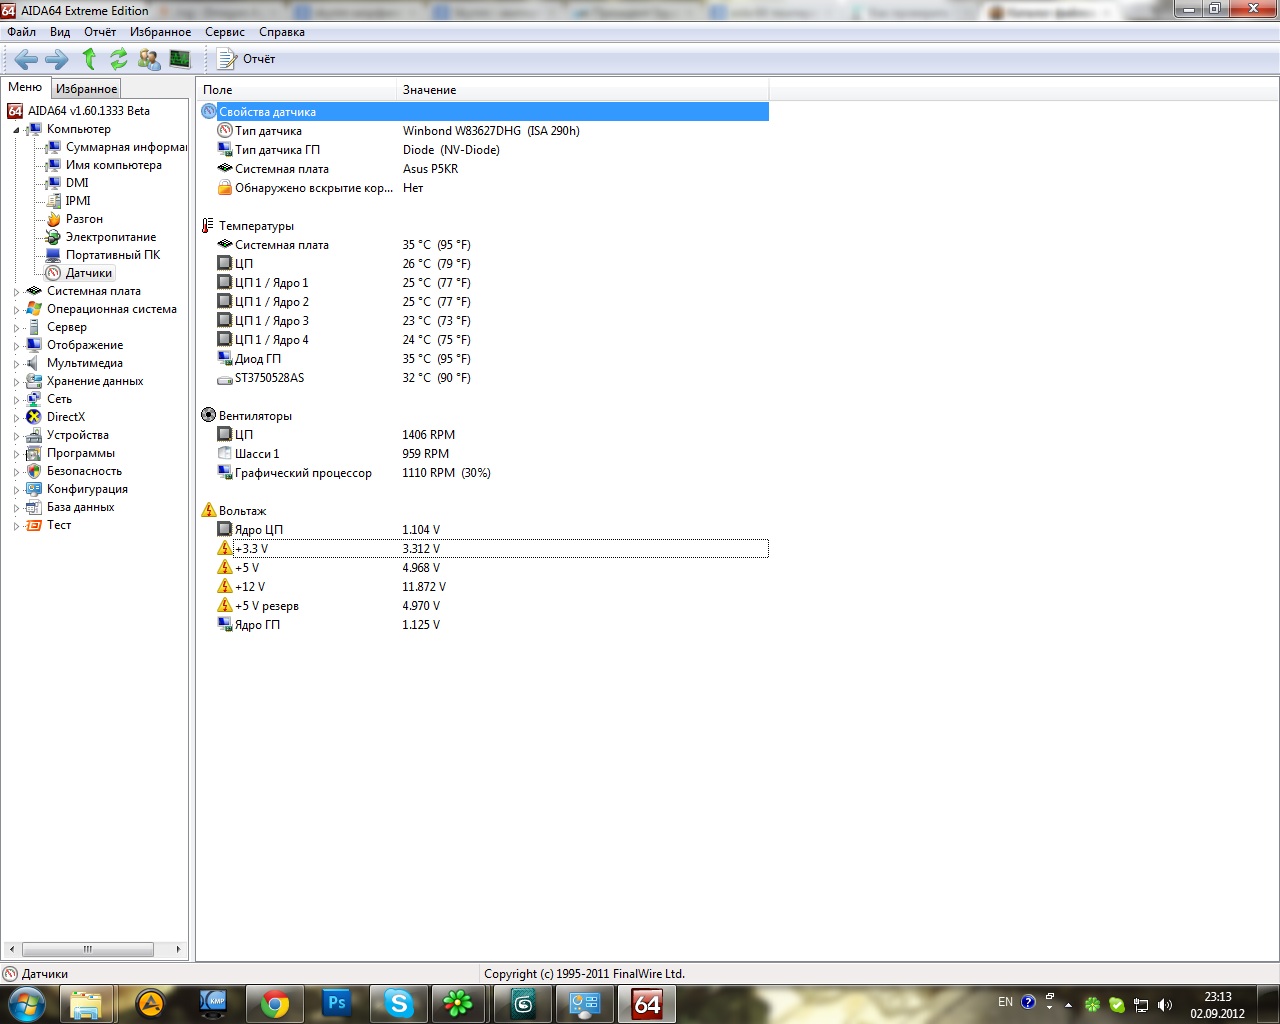
Task: Select the Графический процессор fan row
Action: (484, 473)
